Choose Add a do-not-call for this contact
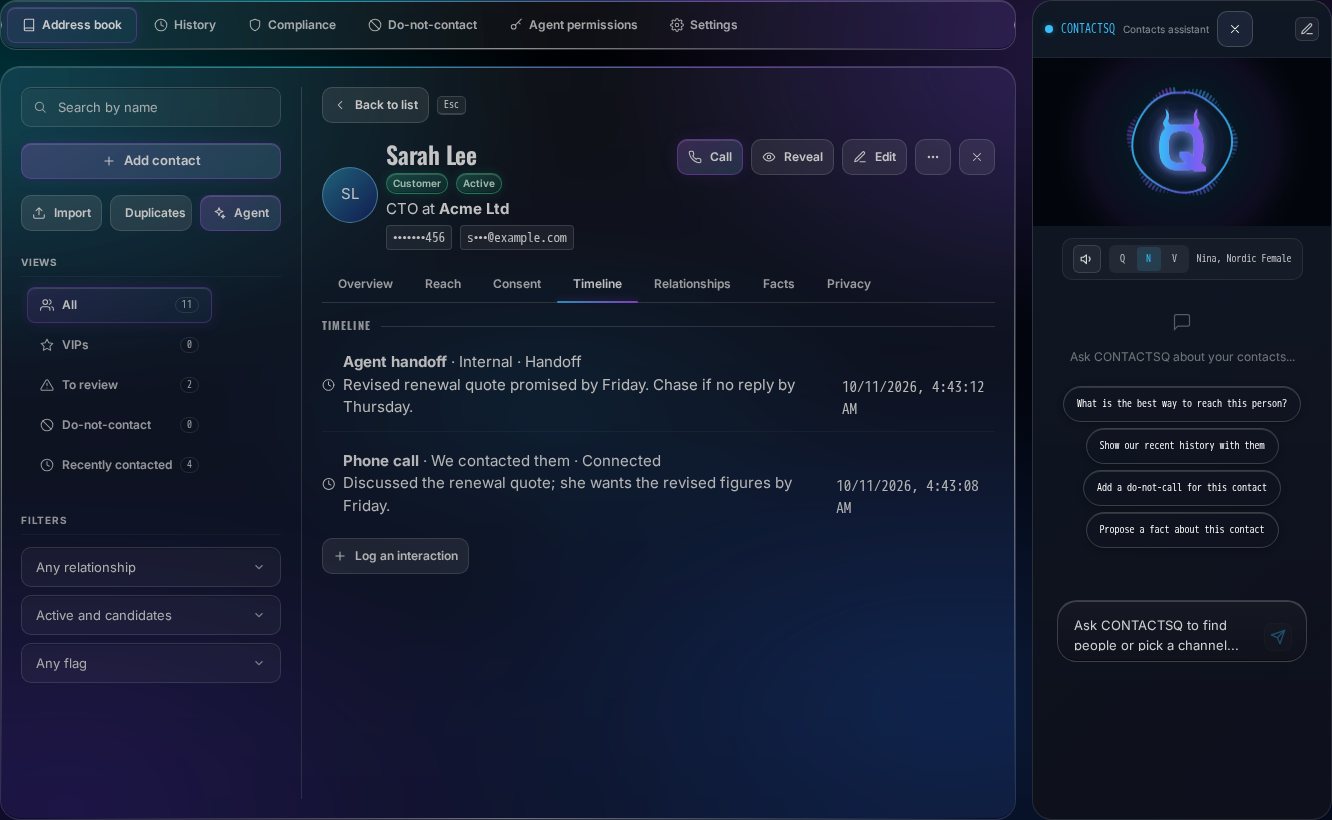This screenshot has height=820, width=1332. pyautogui.click(x=1182, y=488)
